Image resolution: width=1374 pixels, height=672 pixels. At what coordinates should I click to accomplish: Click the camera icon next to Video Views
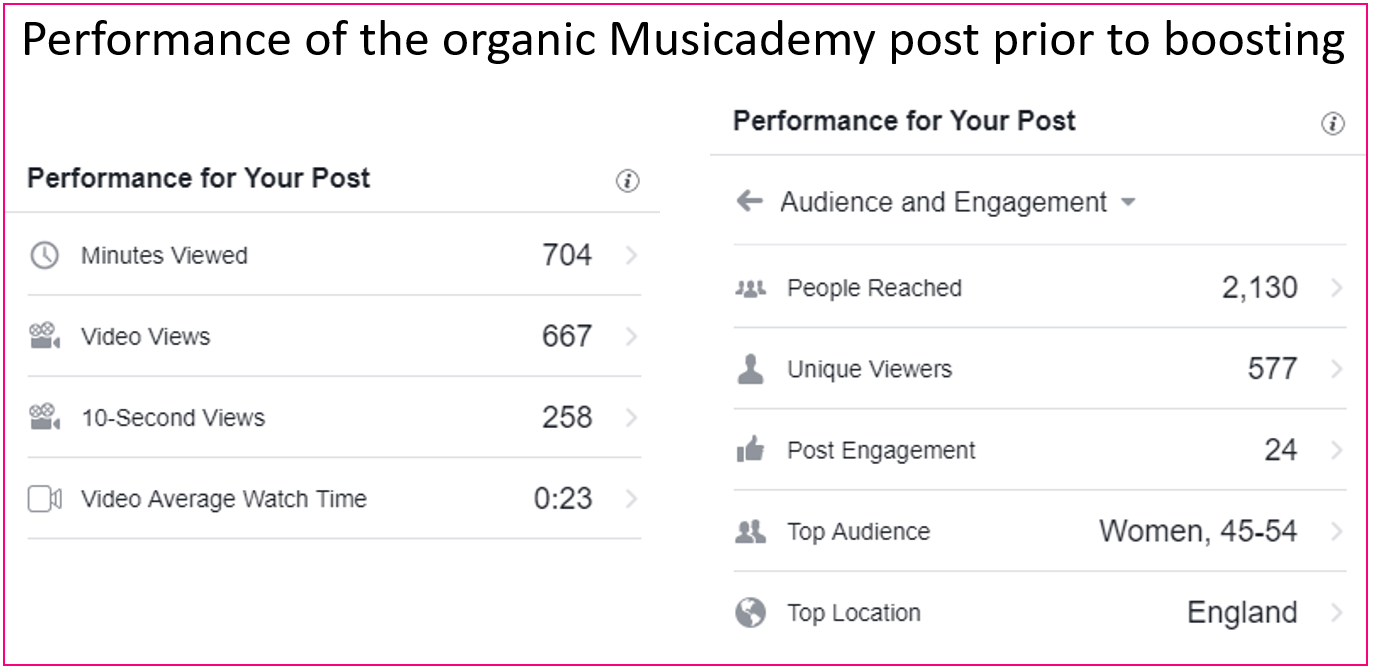[44, 336]
